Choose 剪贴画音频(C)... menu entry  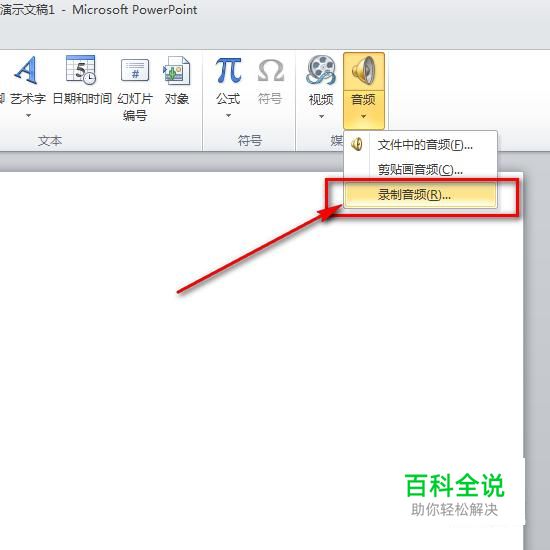(421, 170)
